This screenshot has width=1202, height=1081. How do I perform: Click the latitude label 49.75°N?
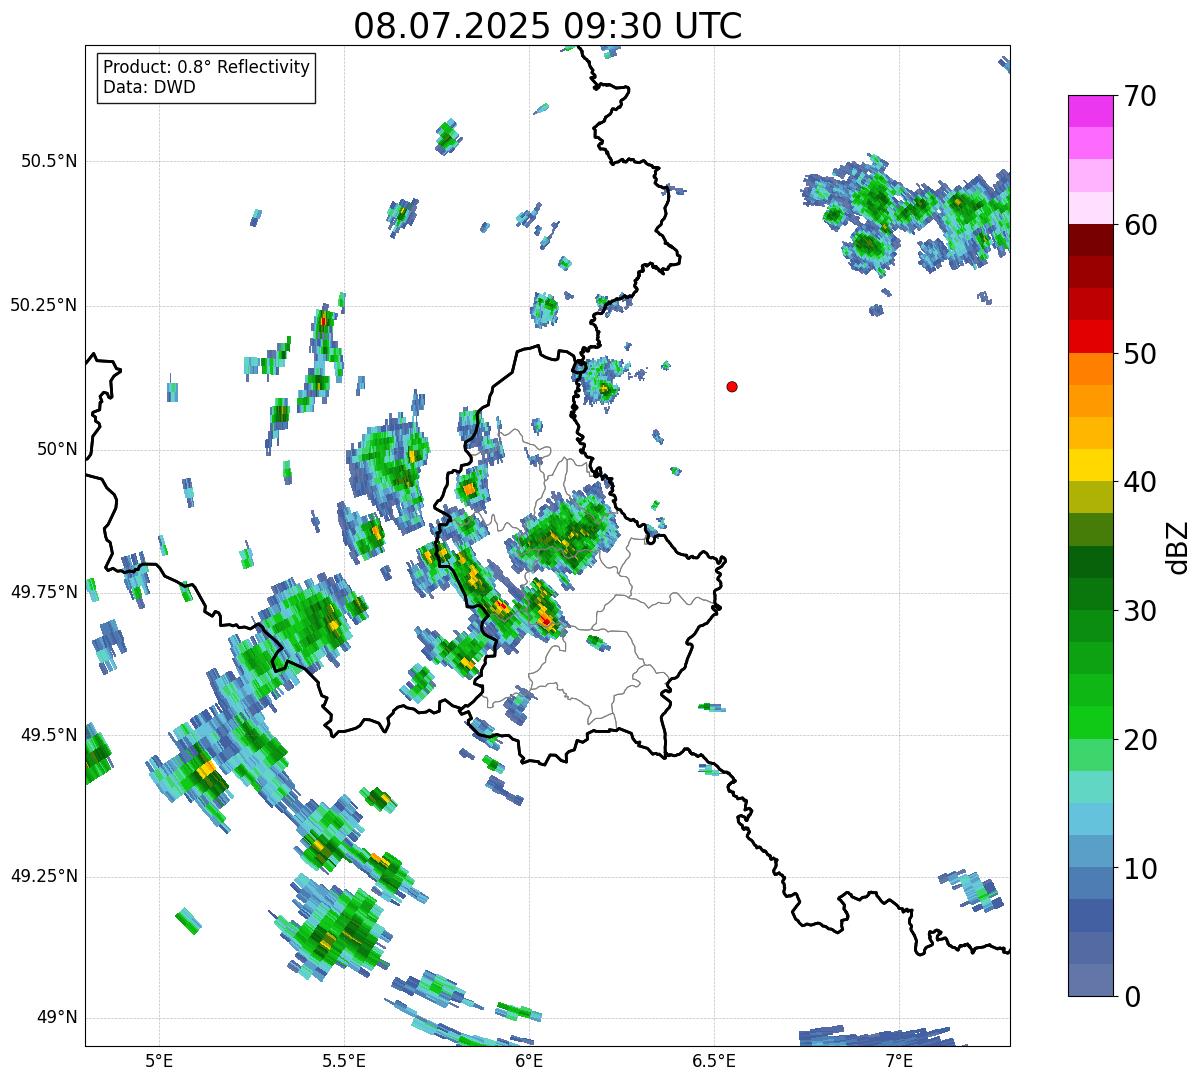pyautogui.click(x=44, y=592)
